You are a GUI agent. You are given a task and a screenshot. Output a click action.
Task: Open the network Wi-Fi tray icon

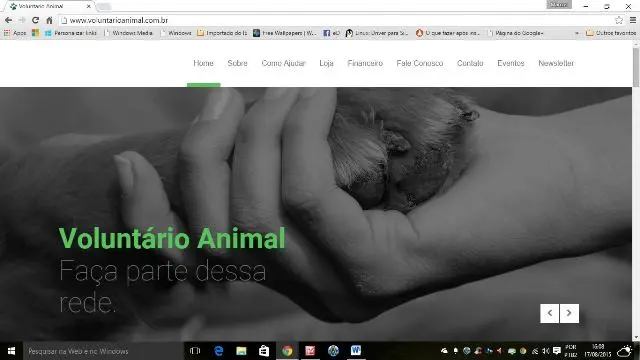point(535,351)
